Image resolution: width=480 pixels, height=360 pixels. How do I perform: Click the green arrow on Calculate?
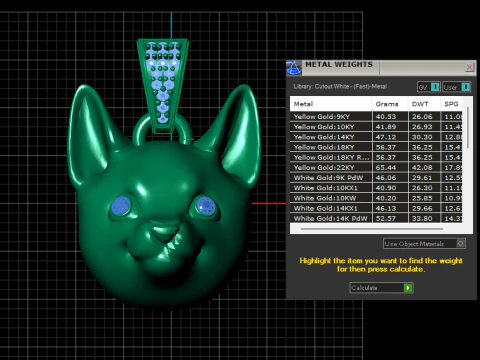click(408, 288)
